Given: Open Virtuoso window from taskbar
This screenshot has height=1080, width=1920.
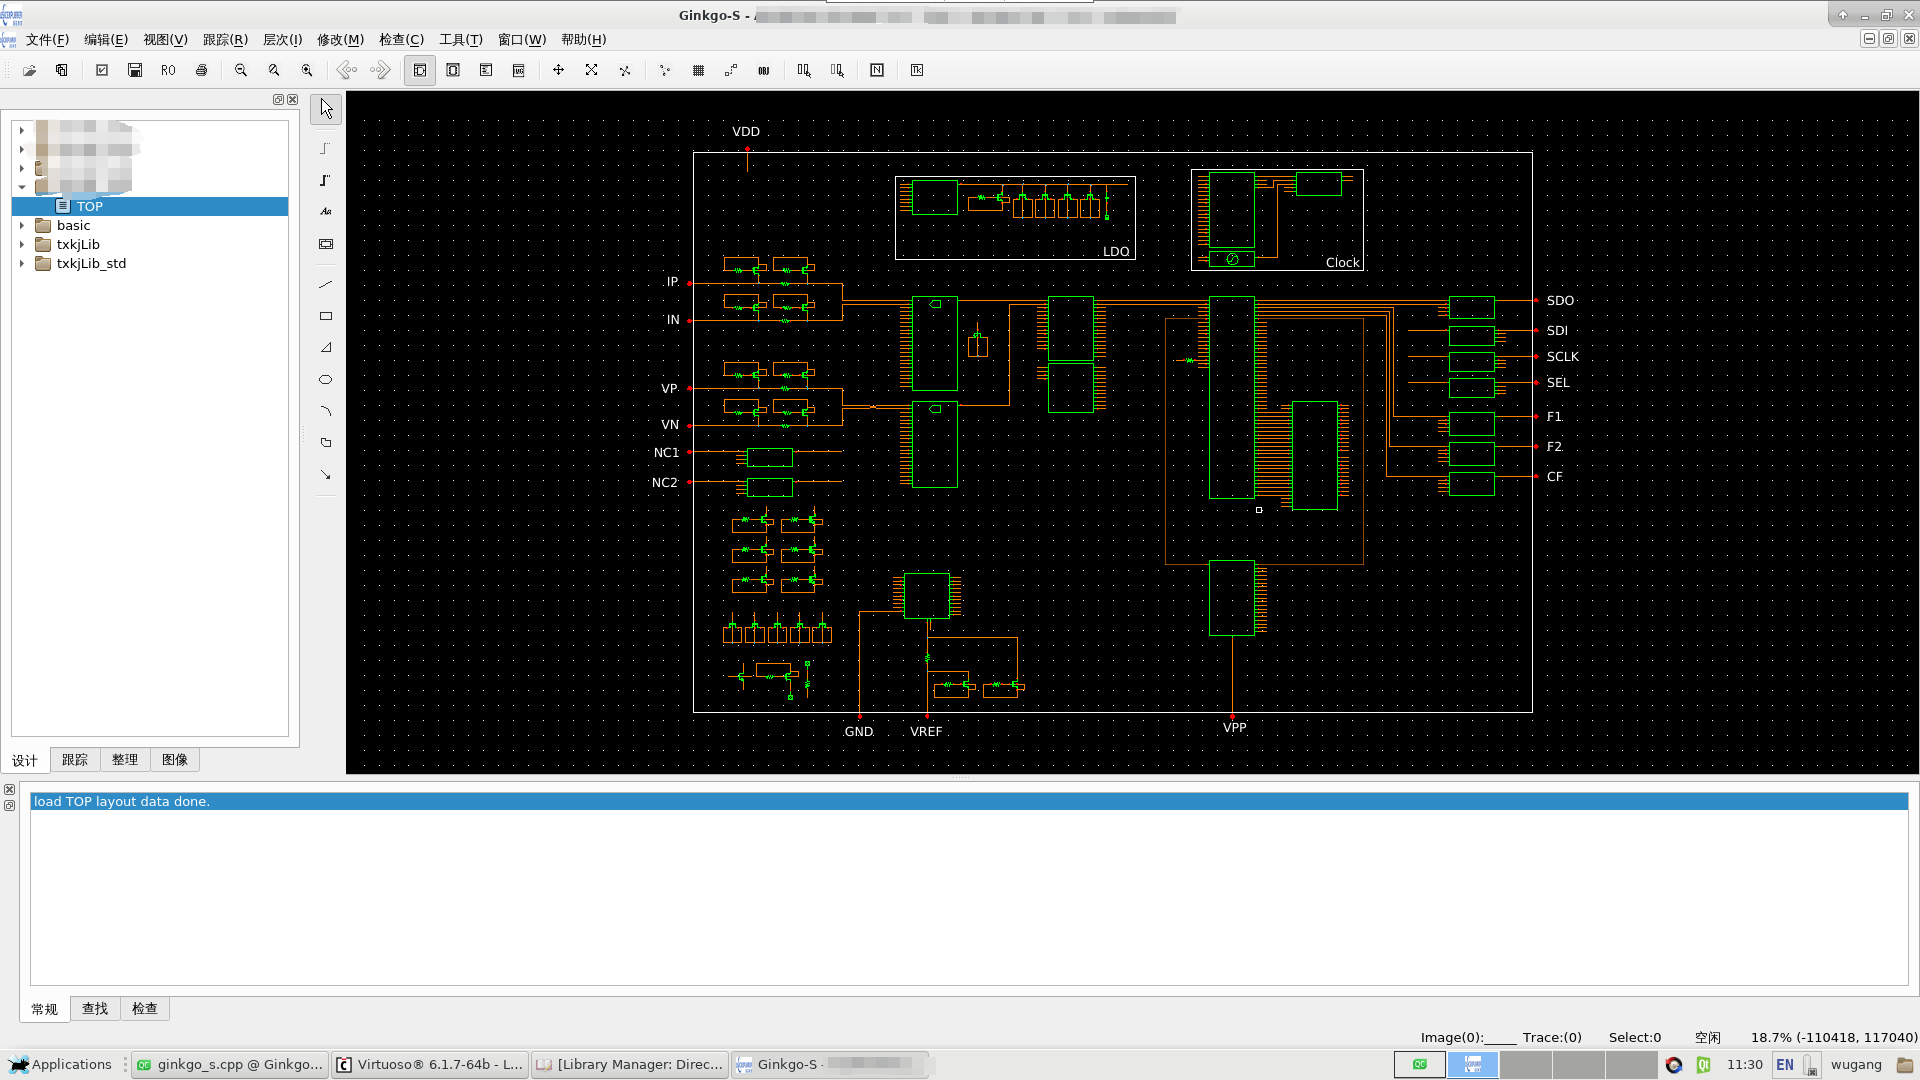Looking at the screenshot, I should [x=429, y=1065].
